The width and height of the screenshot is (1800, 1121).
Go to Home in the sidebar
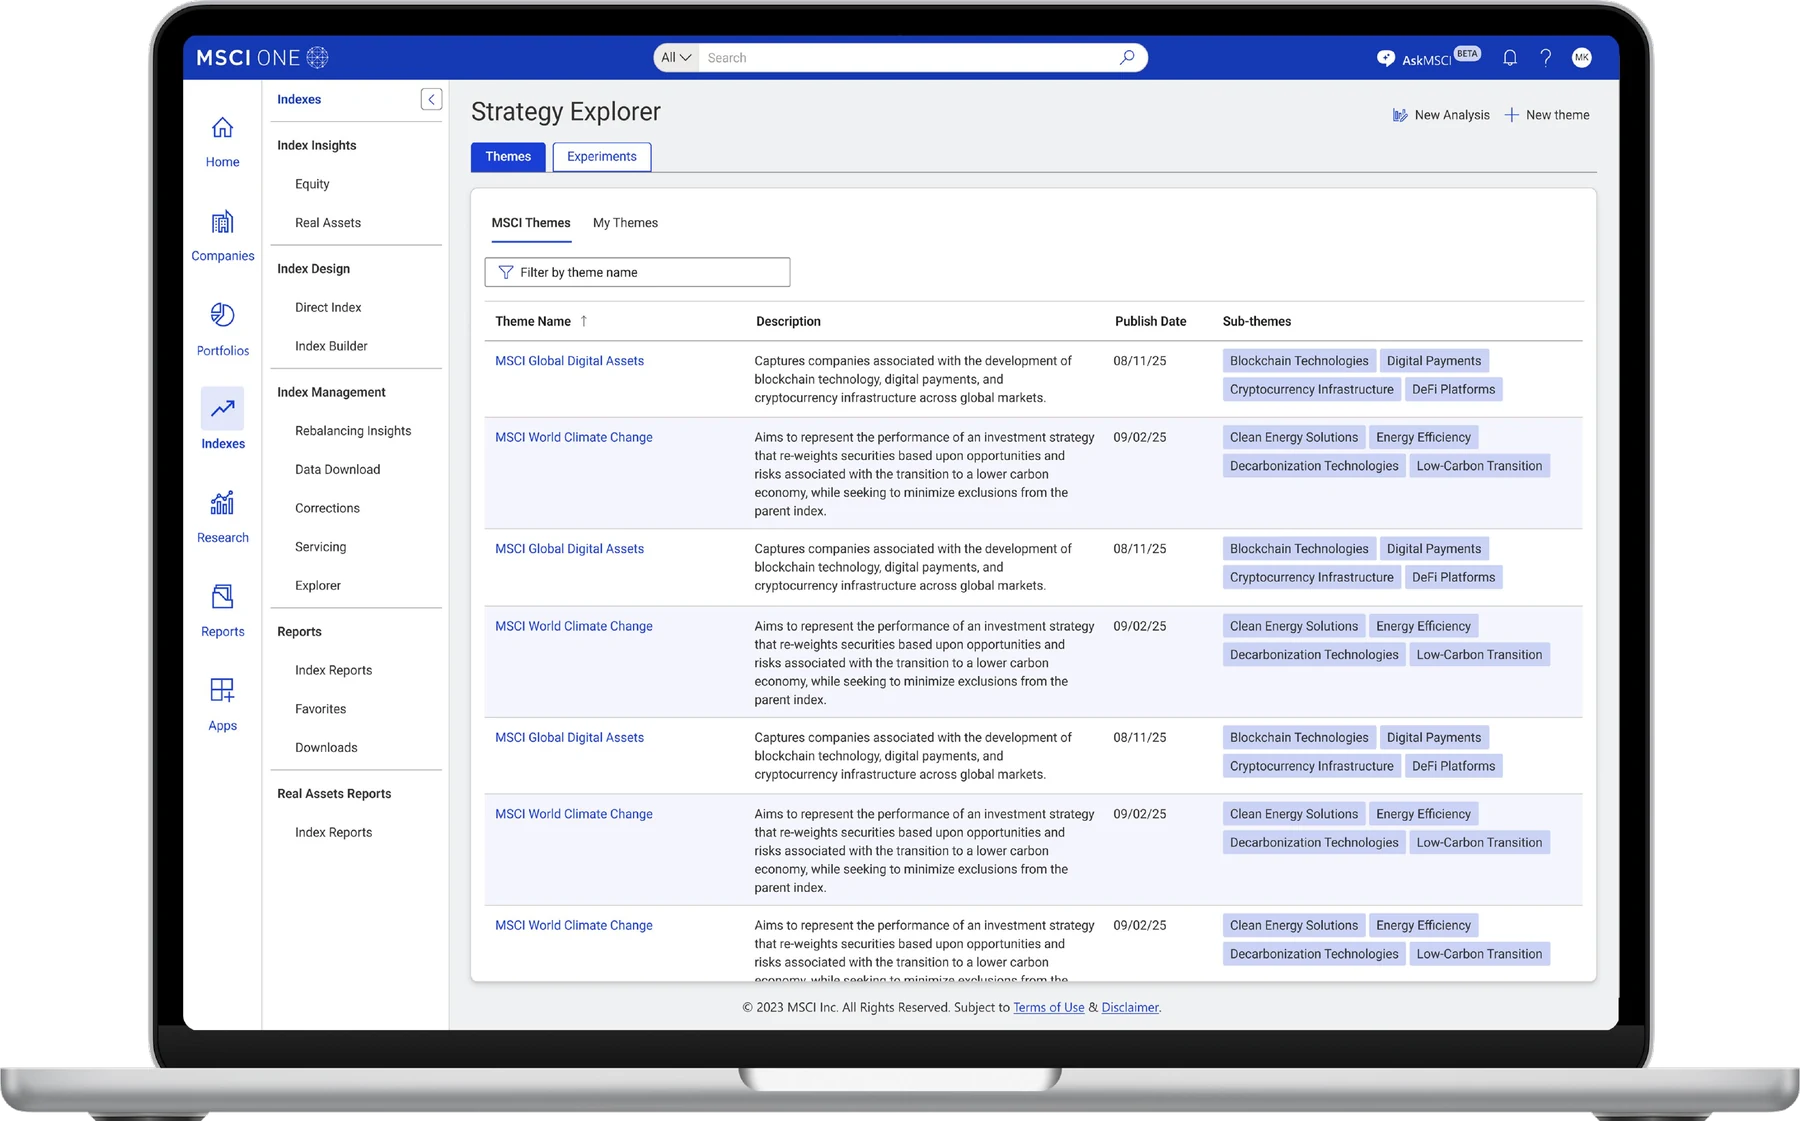(222, 142)
